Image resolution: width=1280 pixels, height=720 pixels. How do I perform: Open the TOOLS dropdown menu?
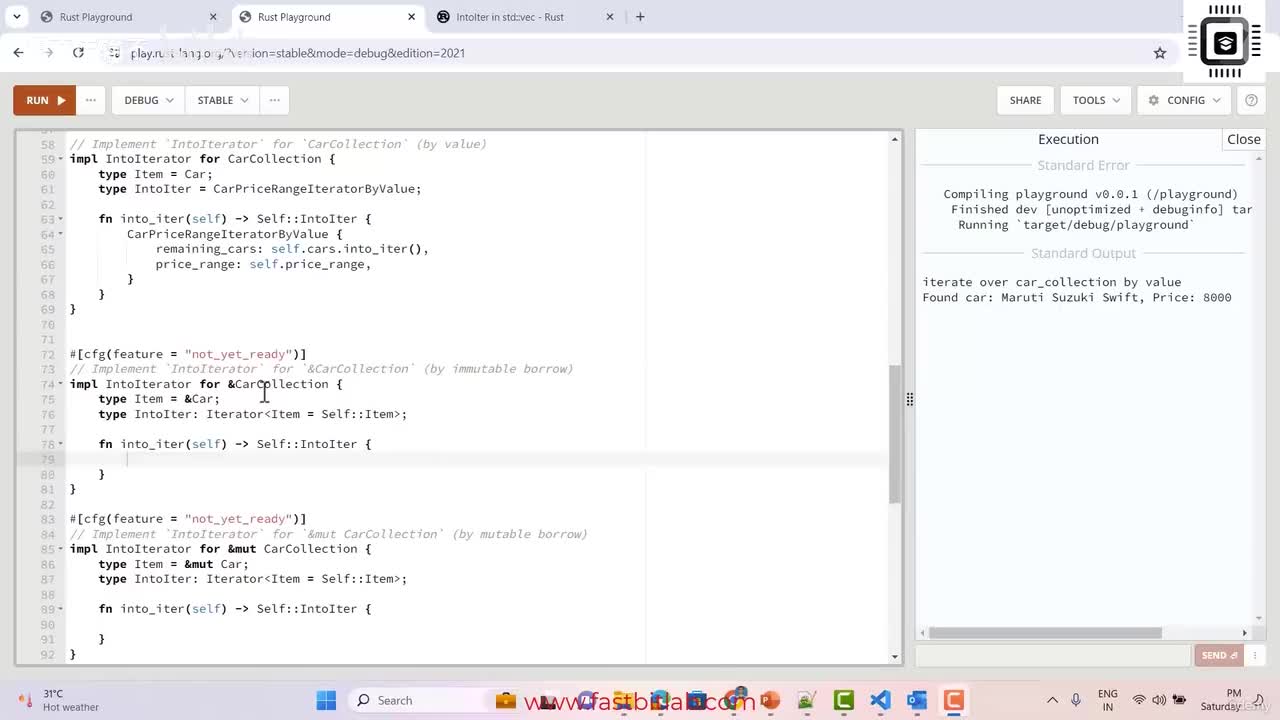[1096, 100]
